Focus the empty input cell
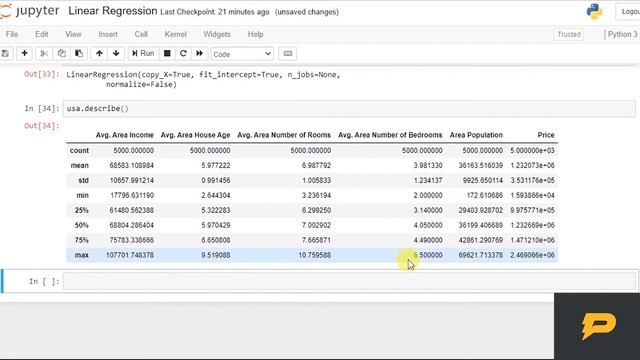640x360 pixels. [349, 281]
